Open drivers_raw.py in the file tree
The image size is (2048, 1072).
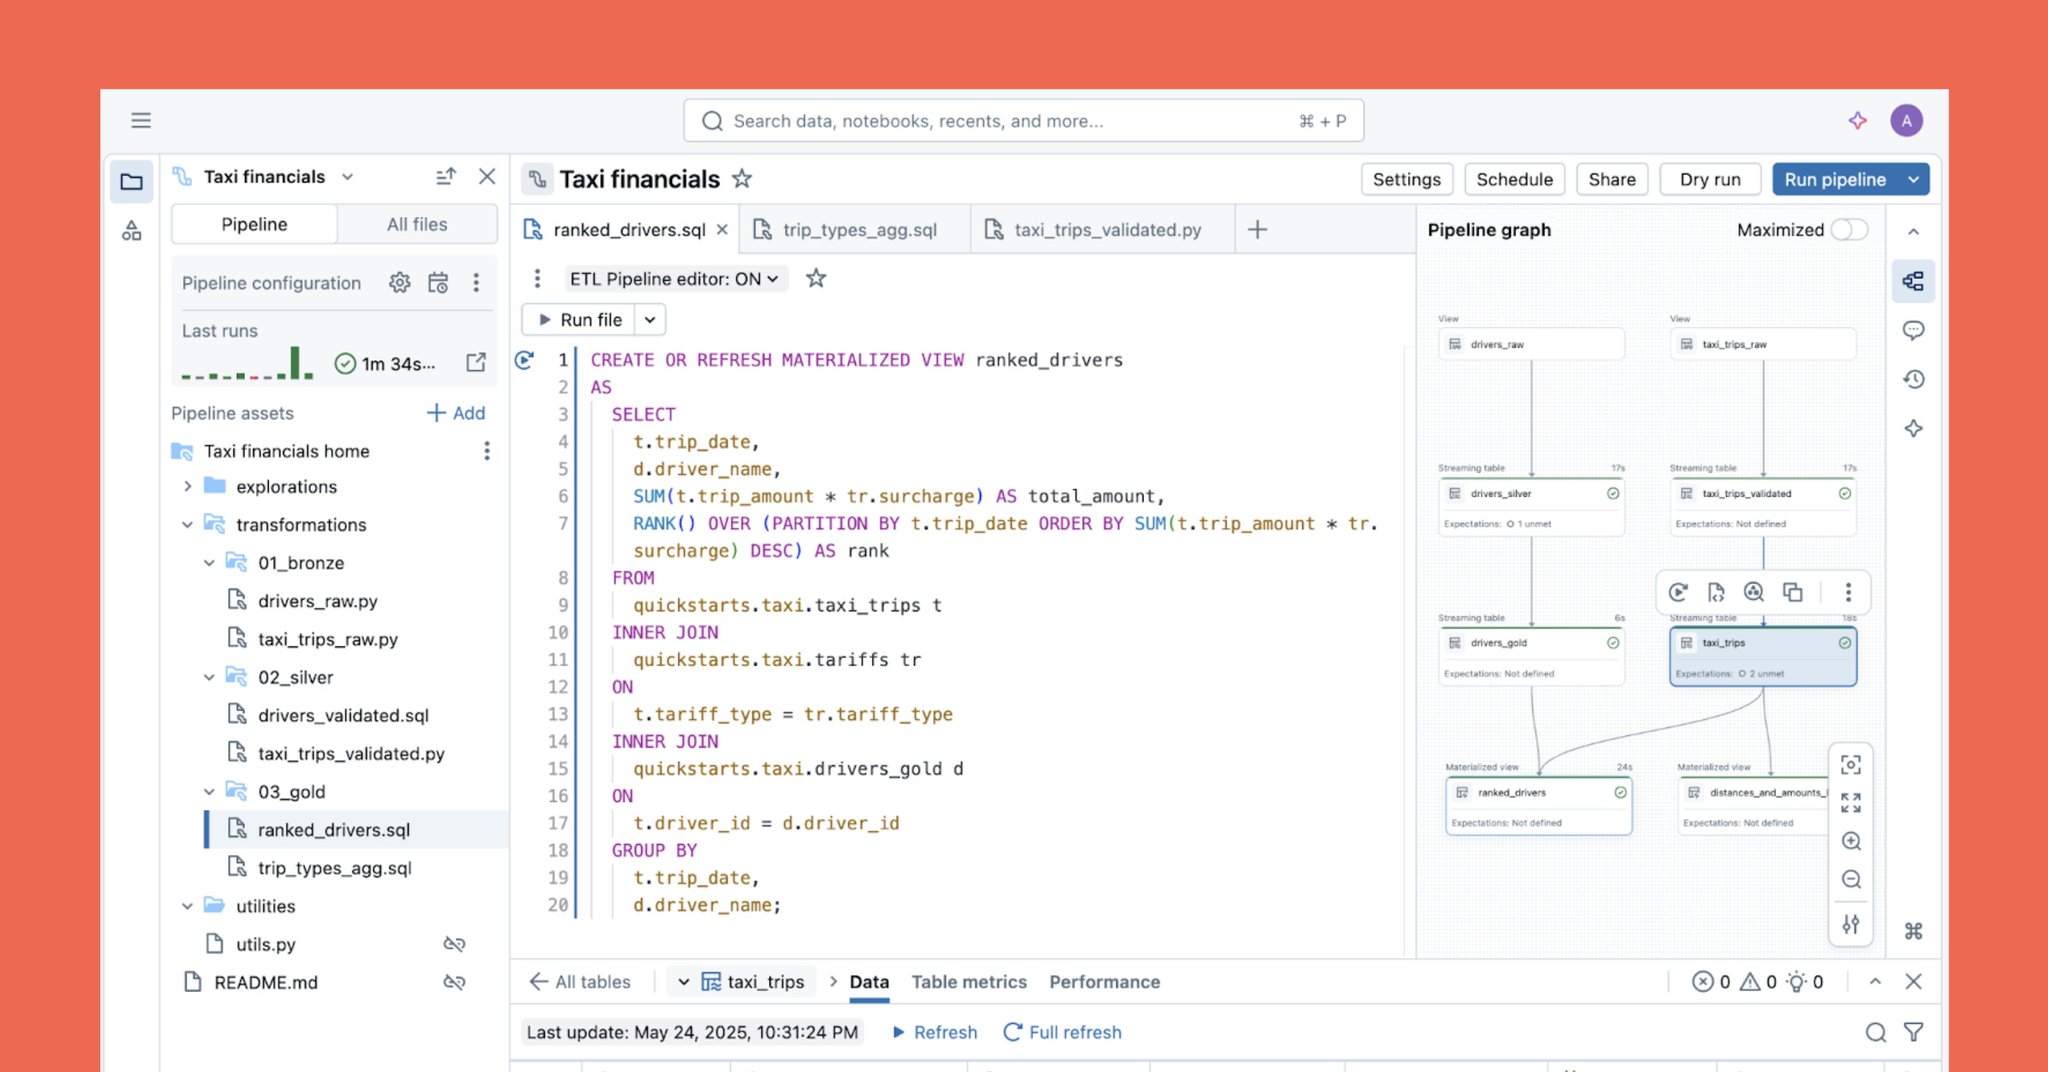coord(317,601)
